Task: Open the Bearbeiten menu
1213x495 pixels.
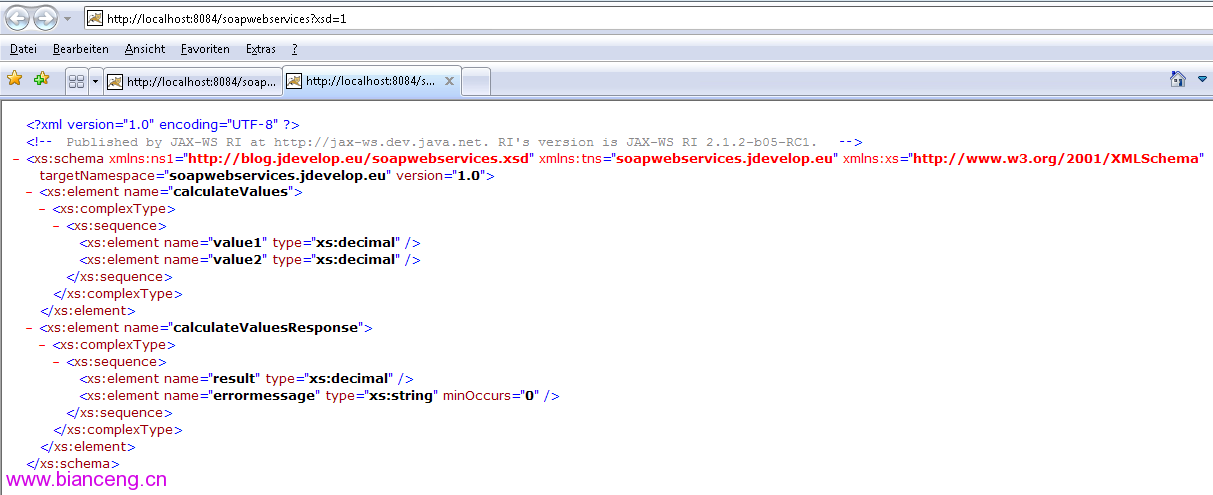Action: (x=81, y=48)
